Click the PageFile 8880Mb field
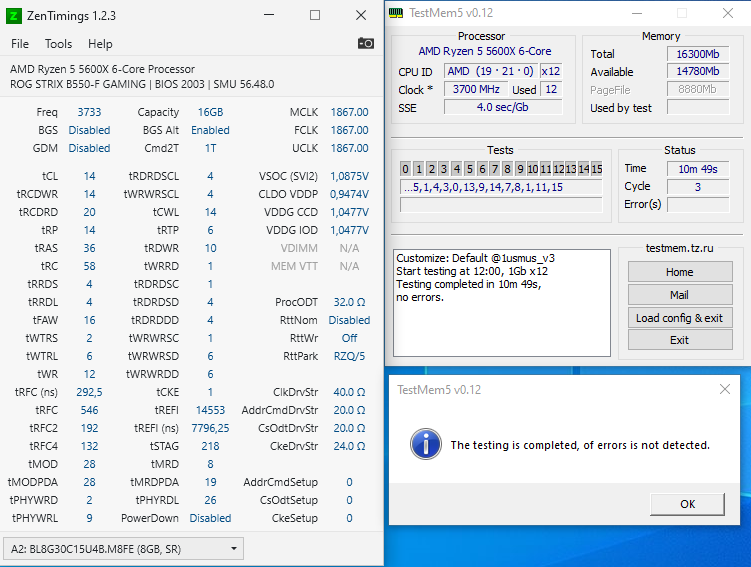The image size is (751, 567). 698,89
